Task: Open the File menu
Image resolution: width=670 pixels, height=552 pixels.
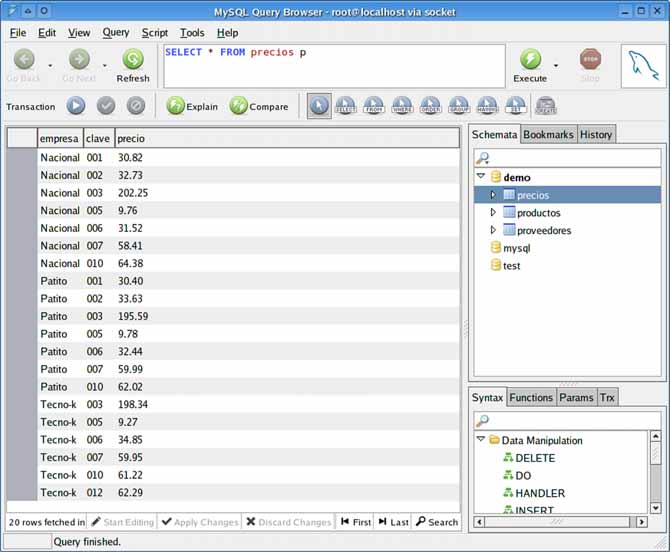Action: (18, 33)
